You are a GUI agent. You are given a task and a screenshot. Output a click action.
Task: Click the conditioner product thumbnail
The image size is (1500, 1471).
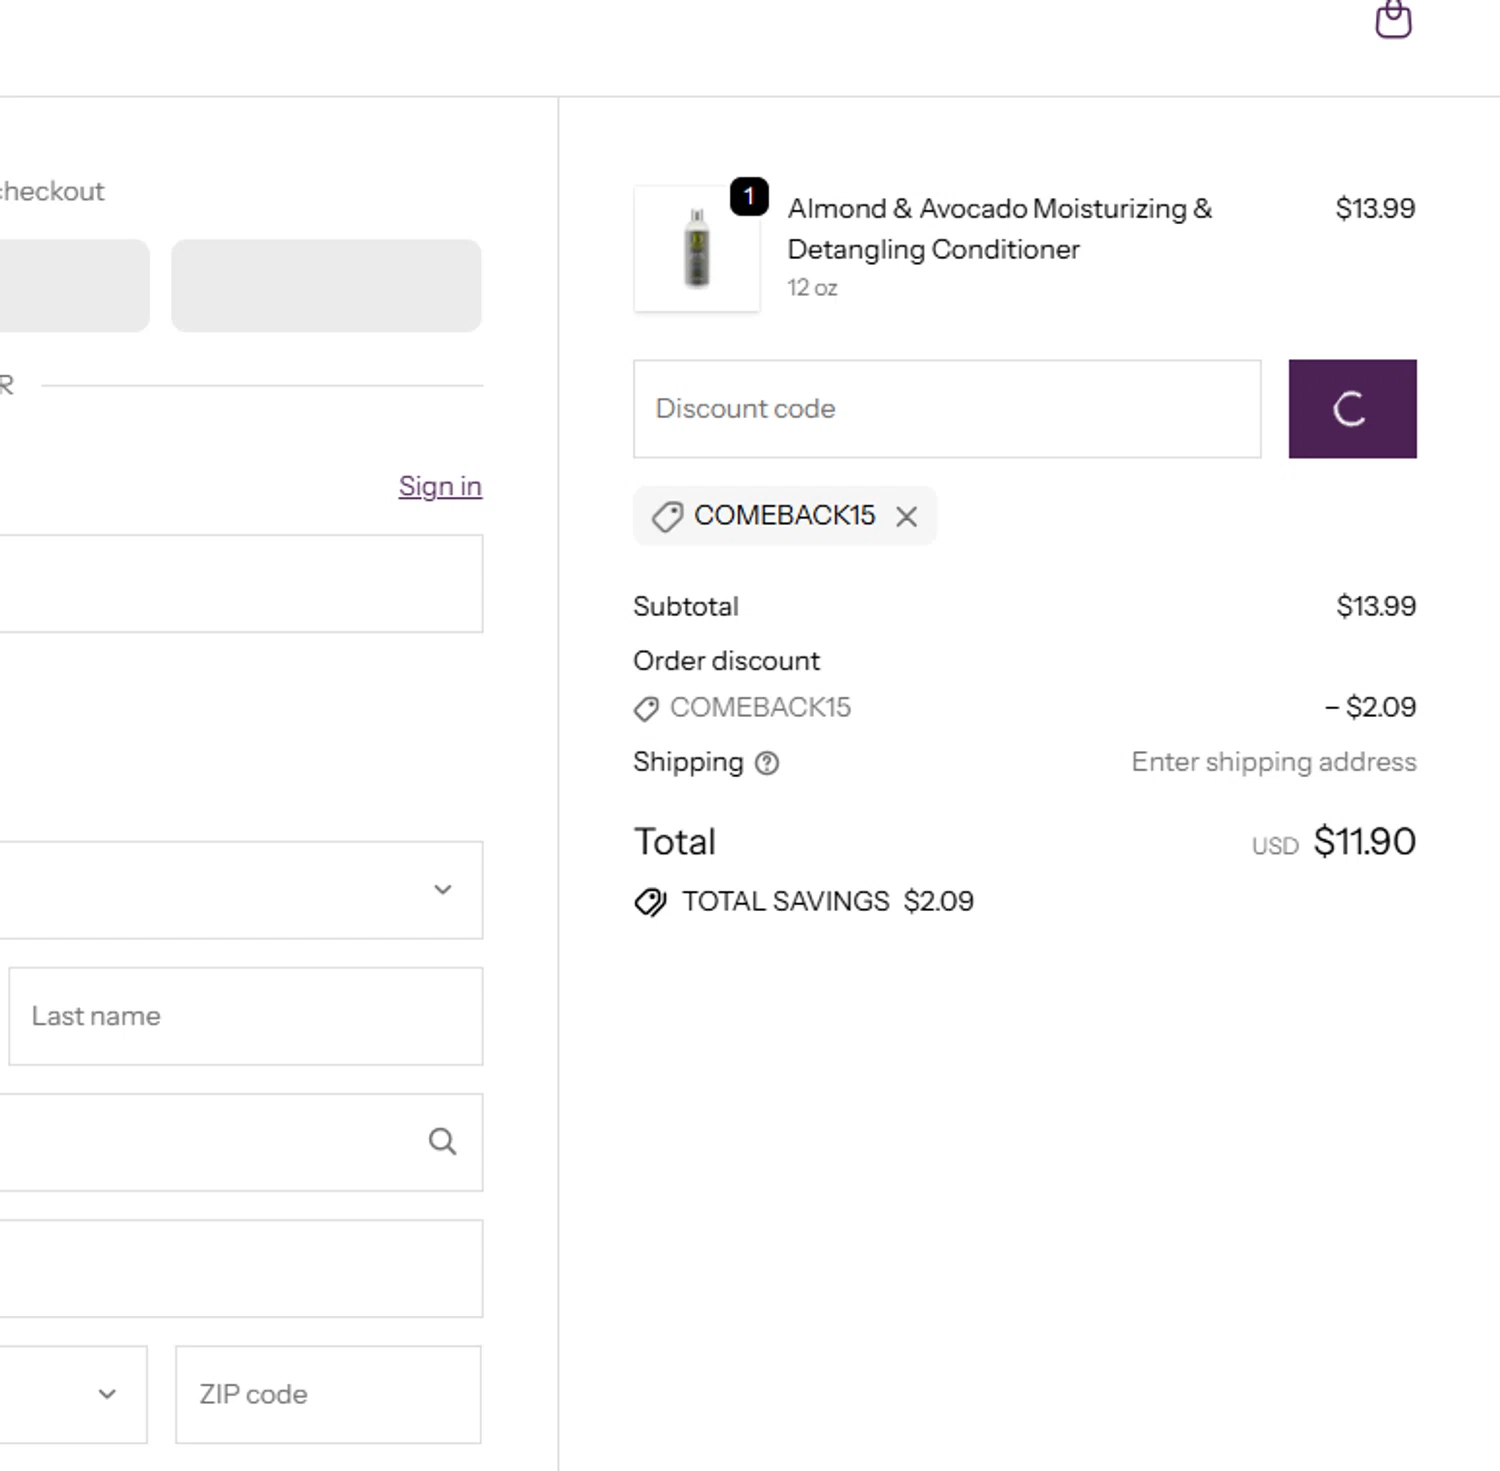pos(697,250)
